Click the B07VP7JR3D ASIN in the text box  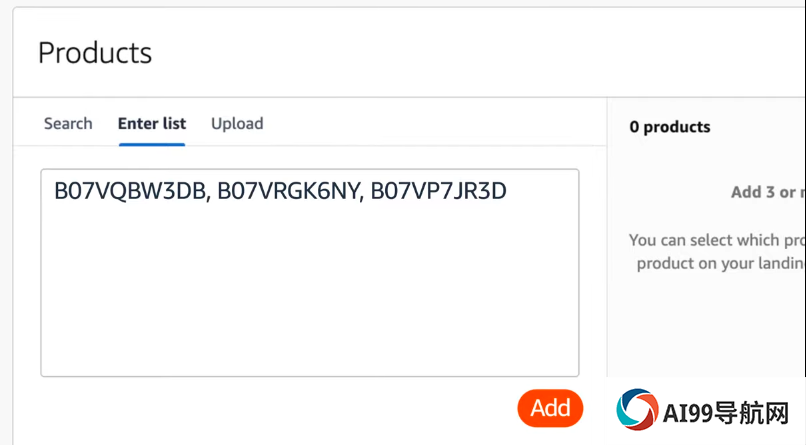438,191
